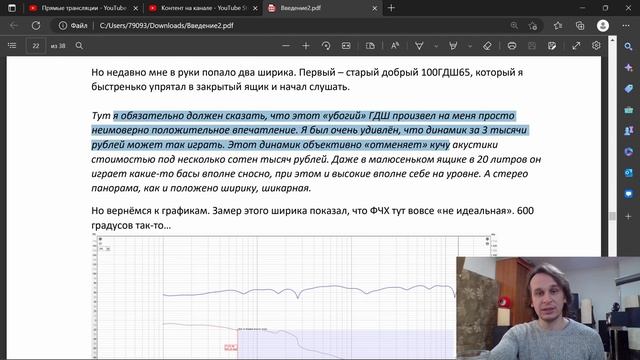Add a sidebar app with plus button
Screen dimensions: 640x360
[629, 216]
